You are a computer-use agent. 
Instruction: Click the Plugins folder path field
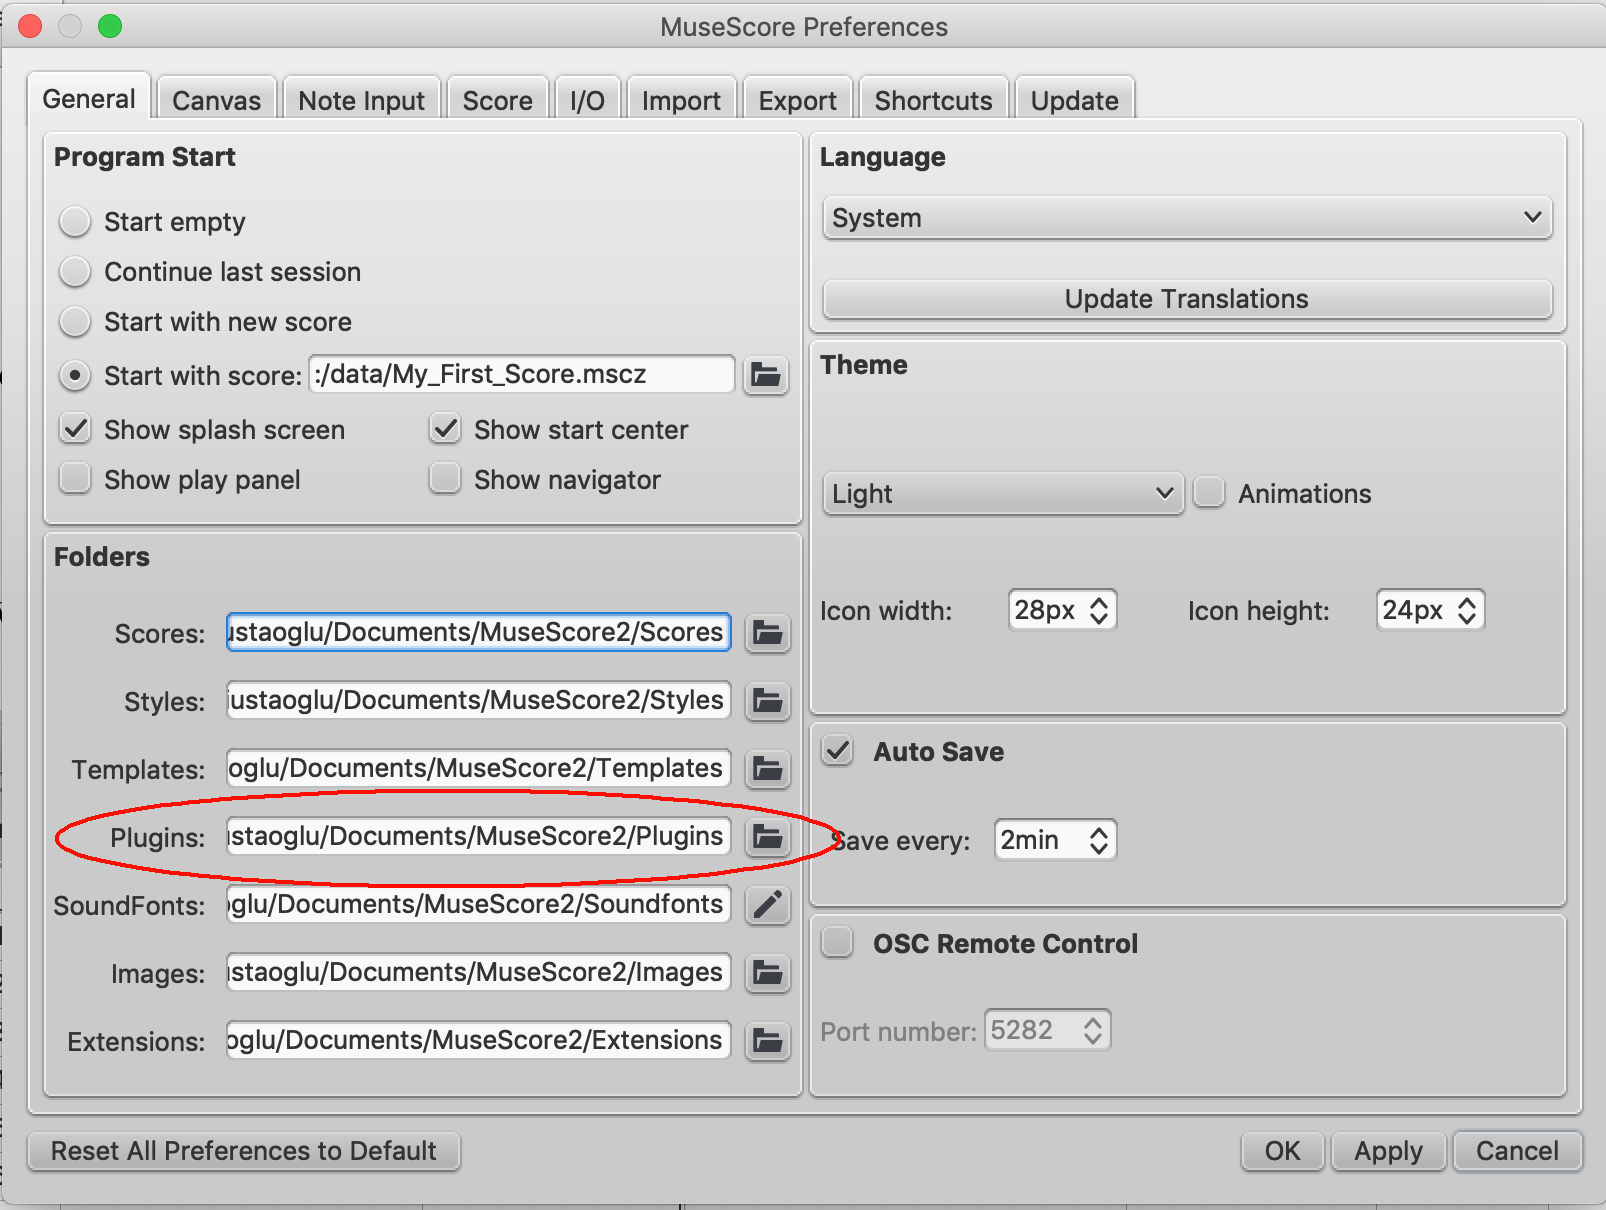click(478, 836)
